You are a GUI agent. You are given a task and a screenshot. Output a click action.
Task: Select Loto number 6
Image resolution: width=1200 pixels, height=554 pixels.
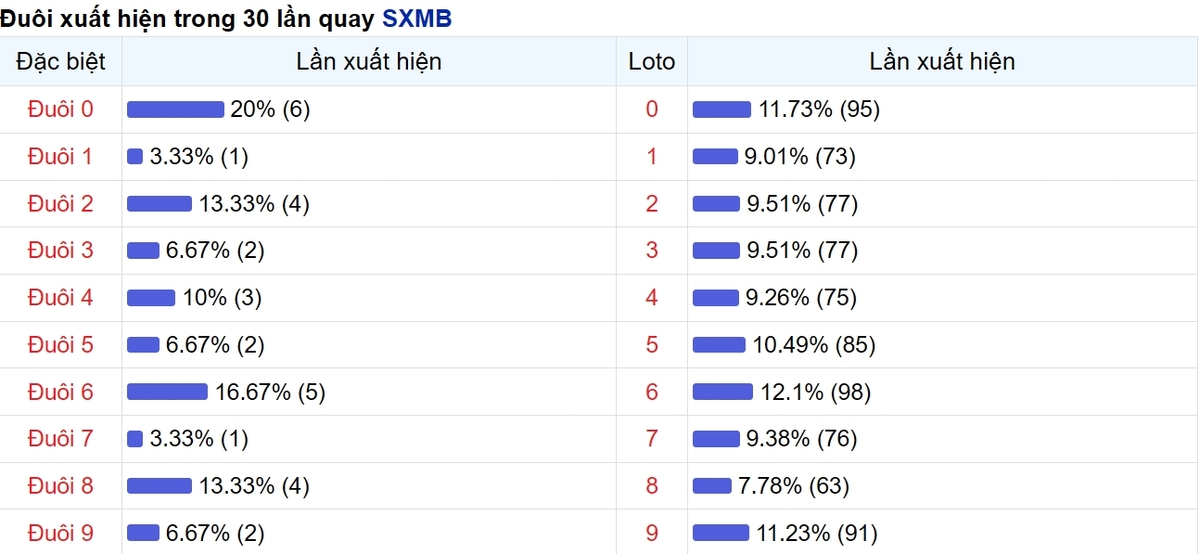pos(652,391)
